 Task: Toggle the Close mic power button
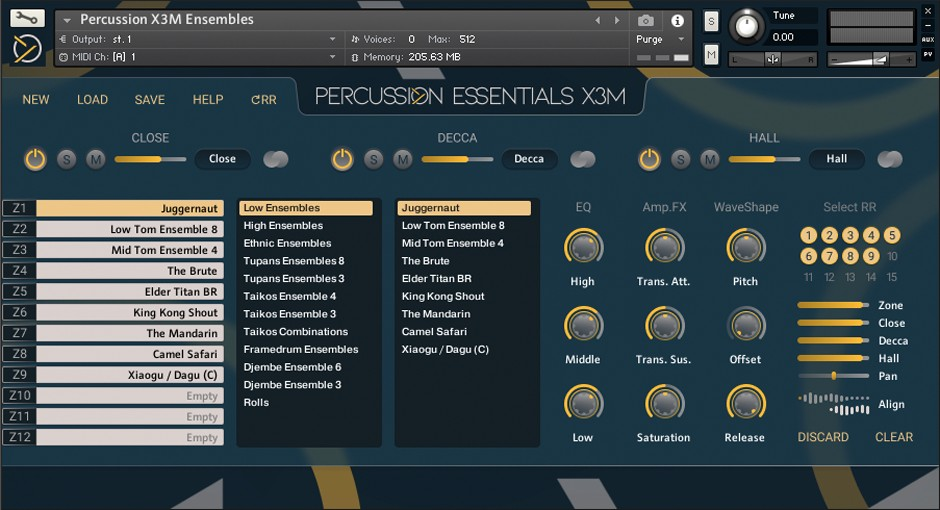click(x=35, y=159)
